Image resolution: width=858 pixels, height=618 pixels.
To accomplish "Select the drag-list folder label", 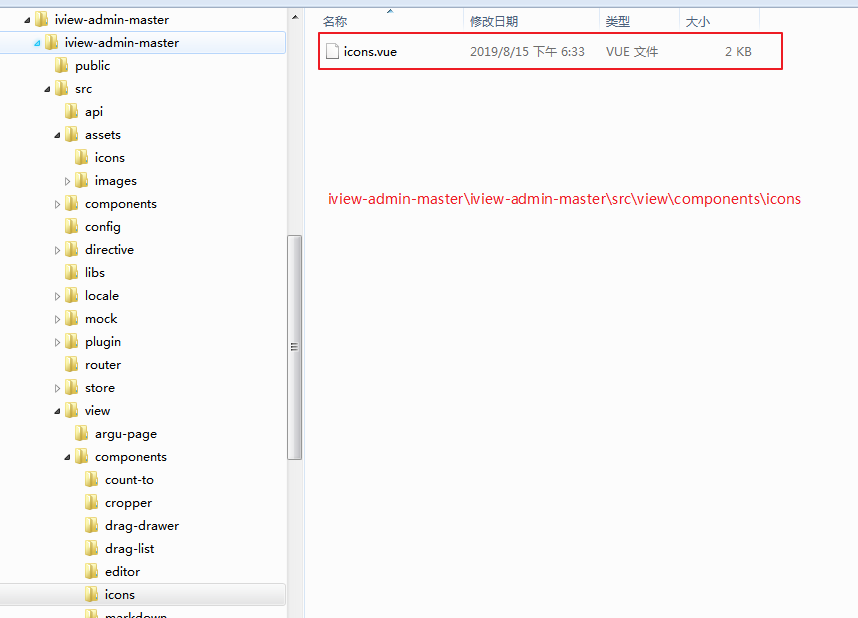I will tap(130, 548).
